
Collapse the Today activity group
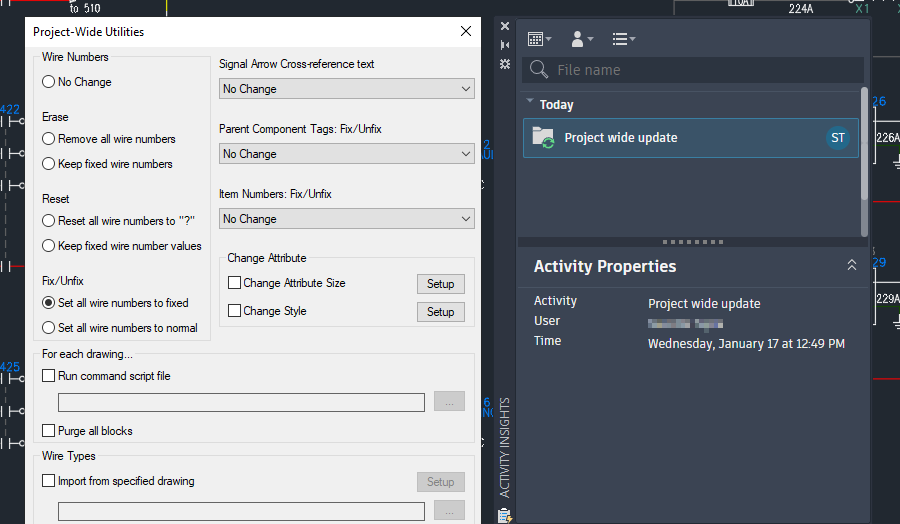point(530,102)
